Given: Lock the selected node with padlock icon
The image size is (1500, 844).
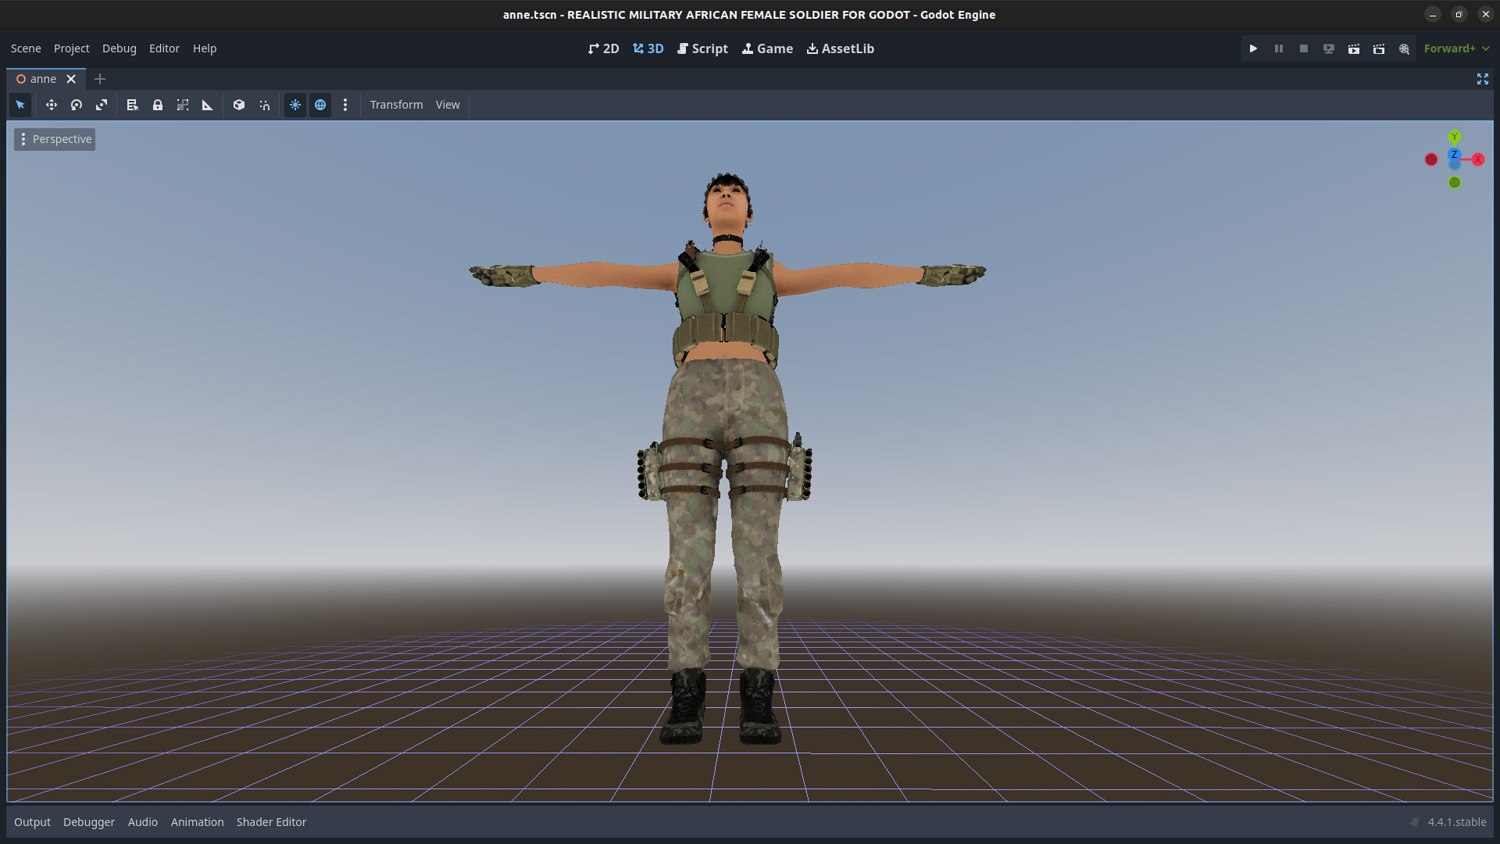Looking at the screenshot, I should click(157, 105).
